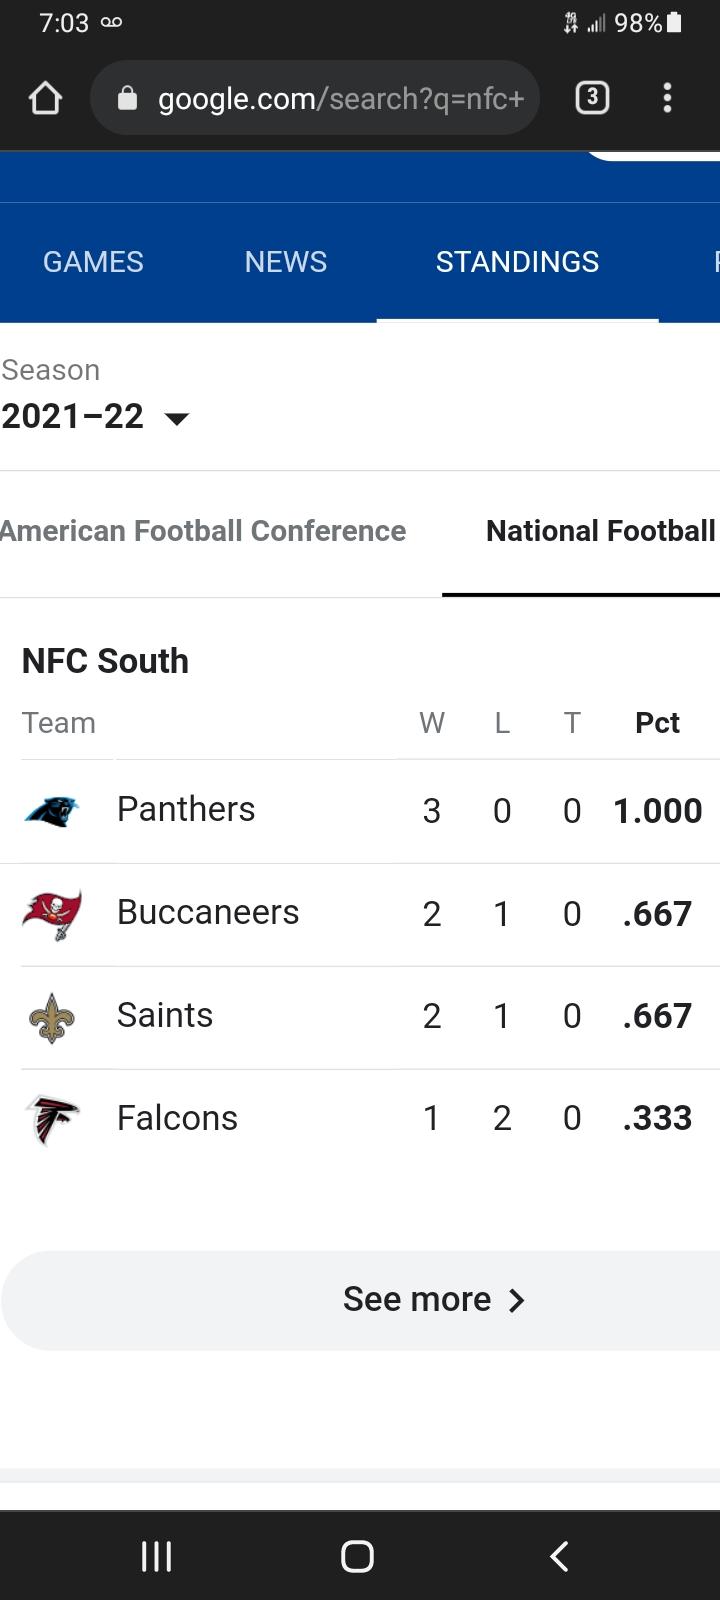
Task: Open the Panthers team name link
Action: point(186,809)
